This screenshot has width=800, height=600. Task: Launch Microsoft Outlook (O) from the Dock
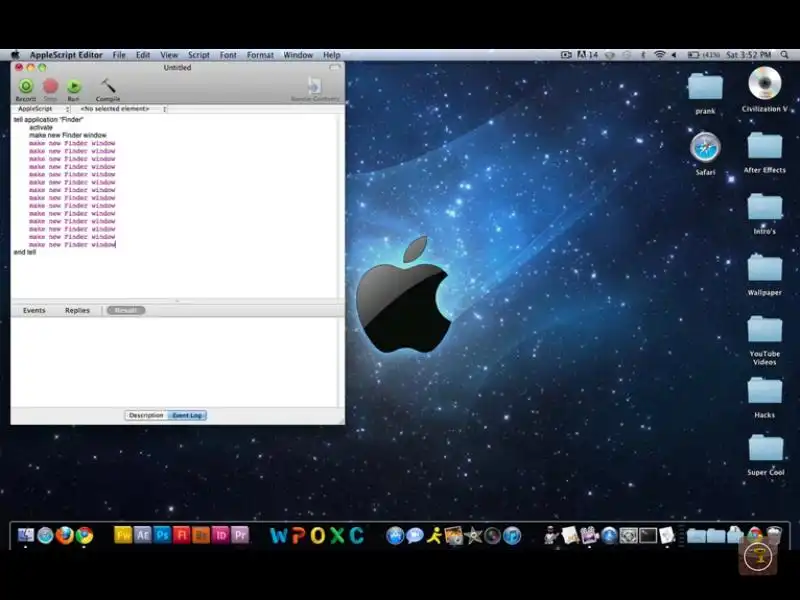click(x=317, y=535)
